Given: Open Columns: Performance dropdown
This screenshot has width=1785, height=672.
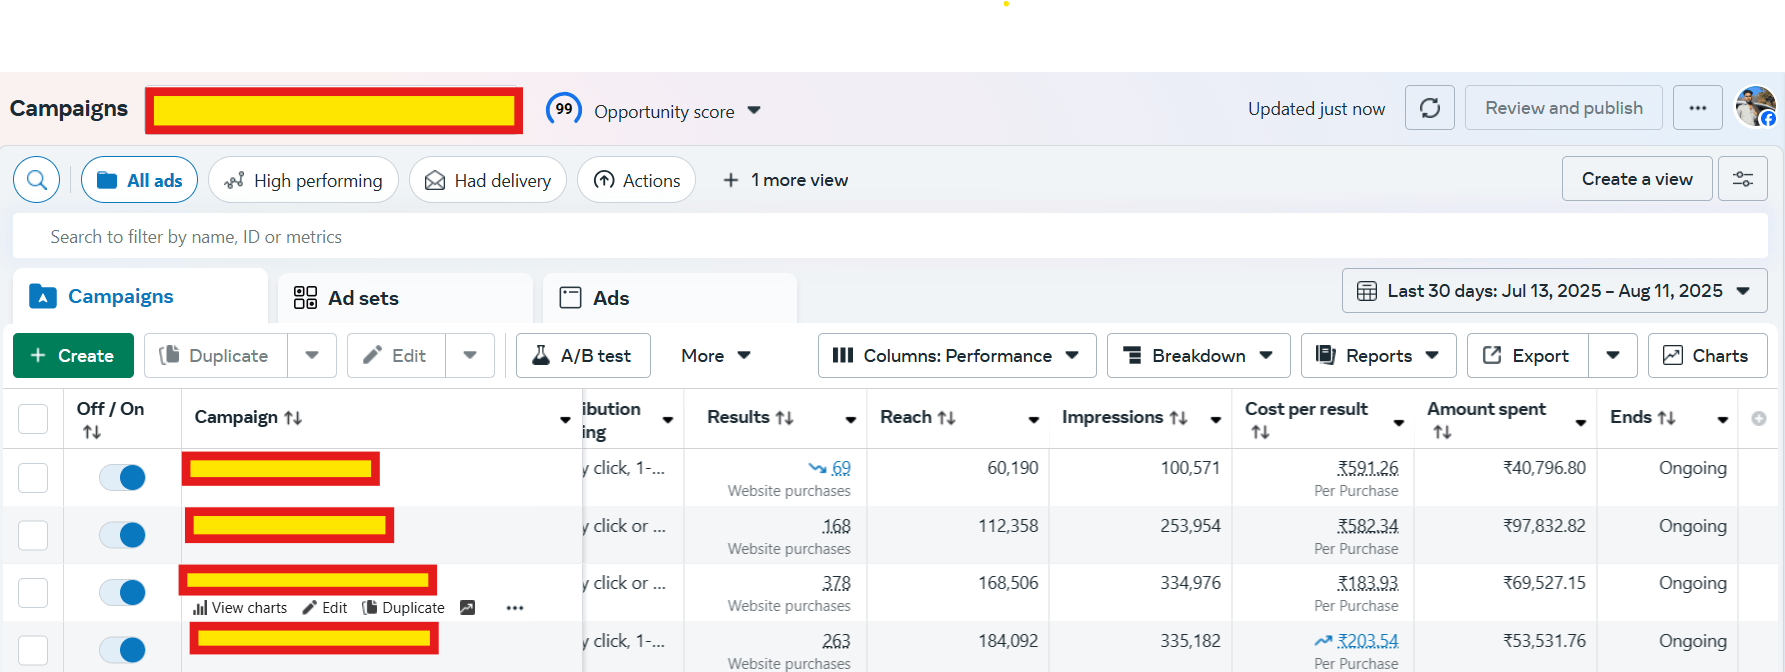Looking at the screenshot, I should coord(957,355).
